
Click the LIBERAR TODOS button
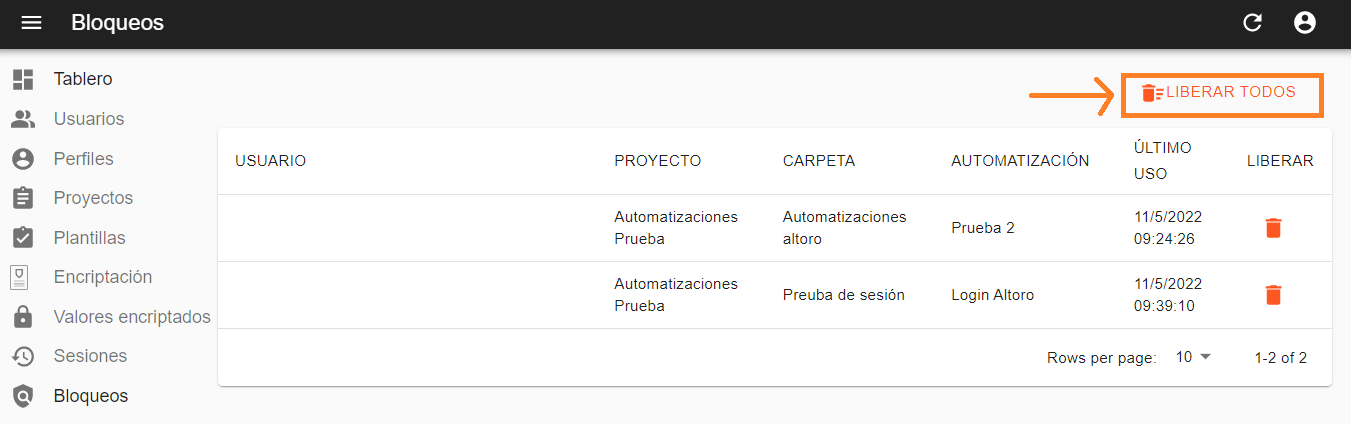pos(1222,93)
